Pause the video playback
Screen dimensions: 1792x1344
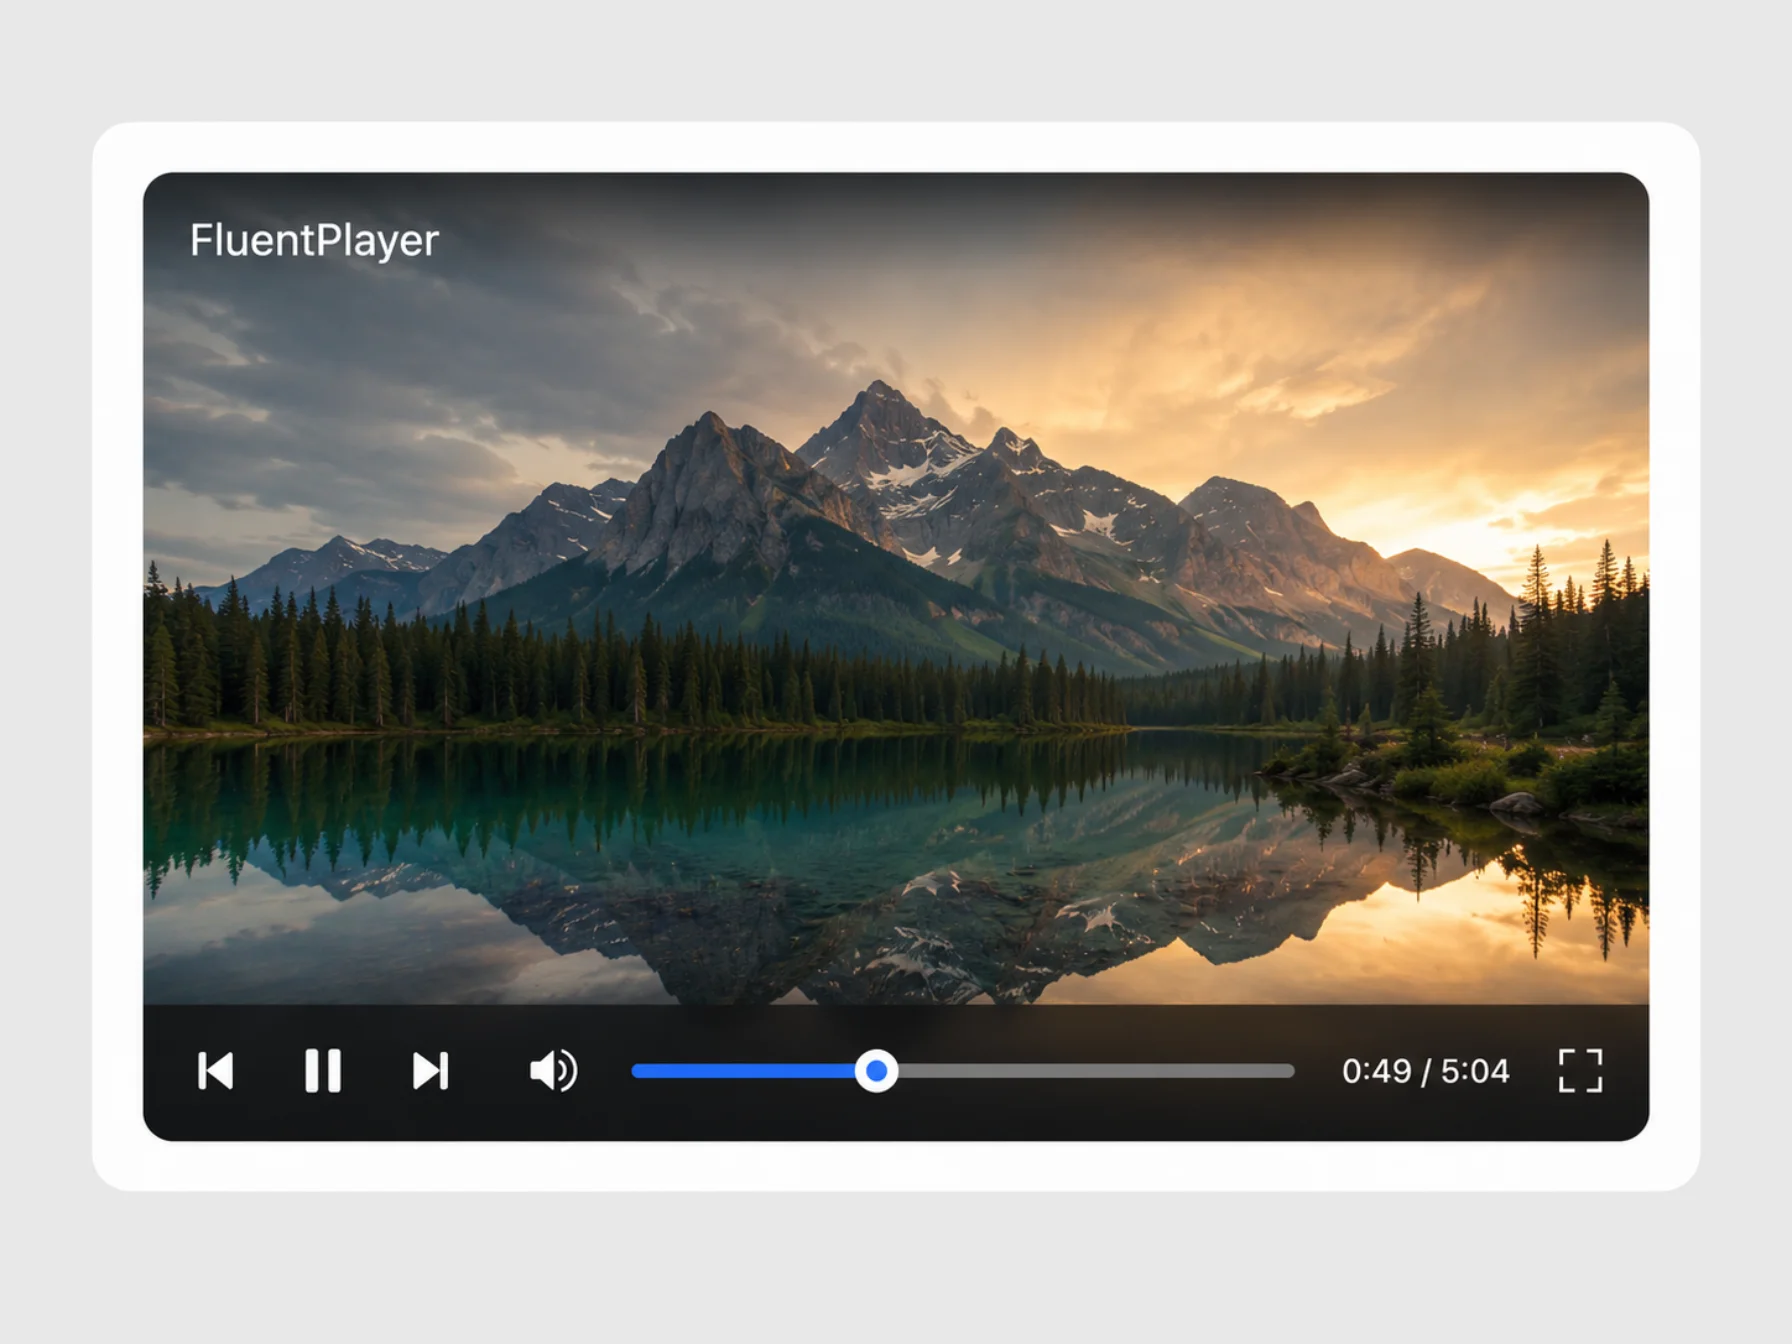[x=323, y=1071]
